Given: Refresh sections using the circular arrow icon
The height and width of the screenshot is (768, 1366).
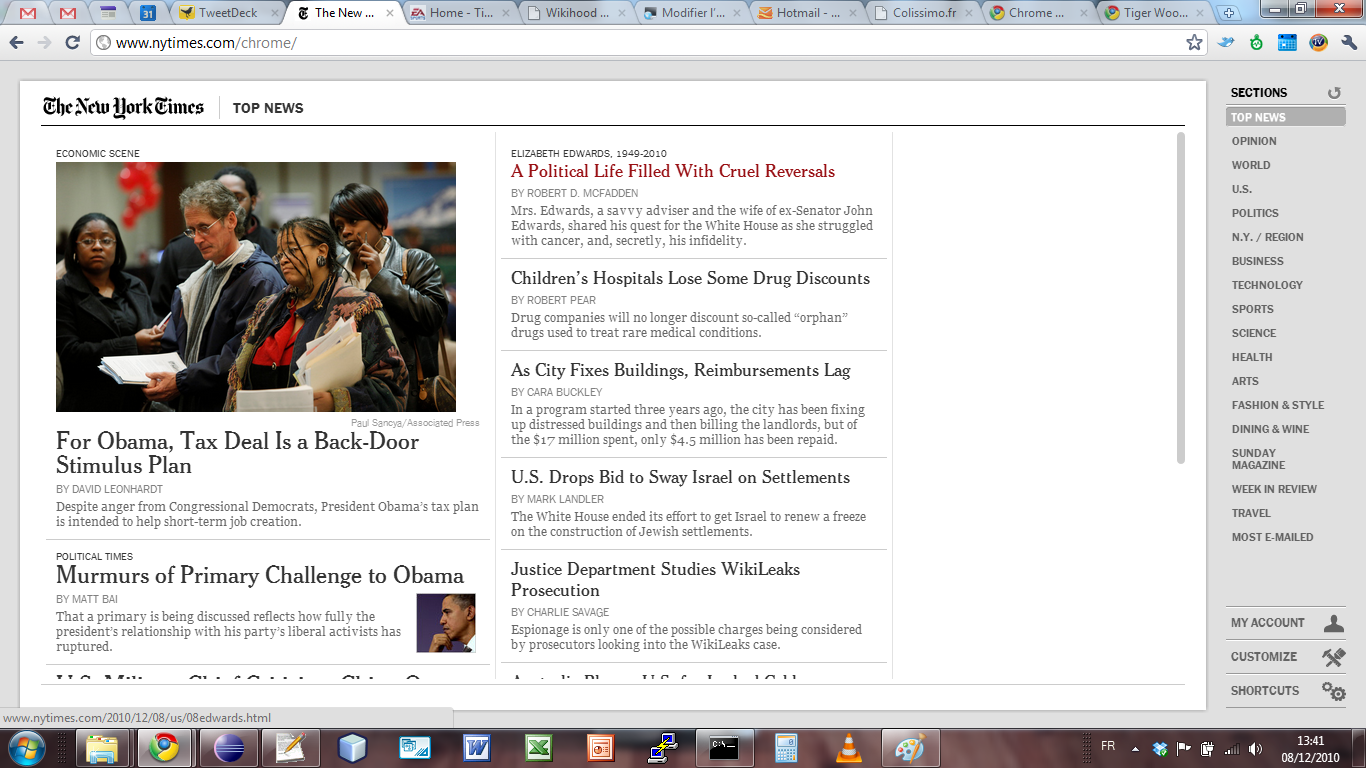Looking at the screenshot, I should click(x=1334, y=93).
